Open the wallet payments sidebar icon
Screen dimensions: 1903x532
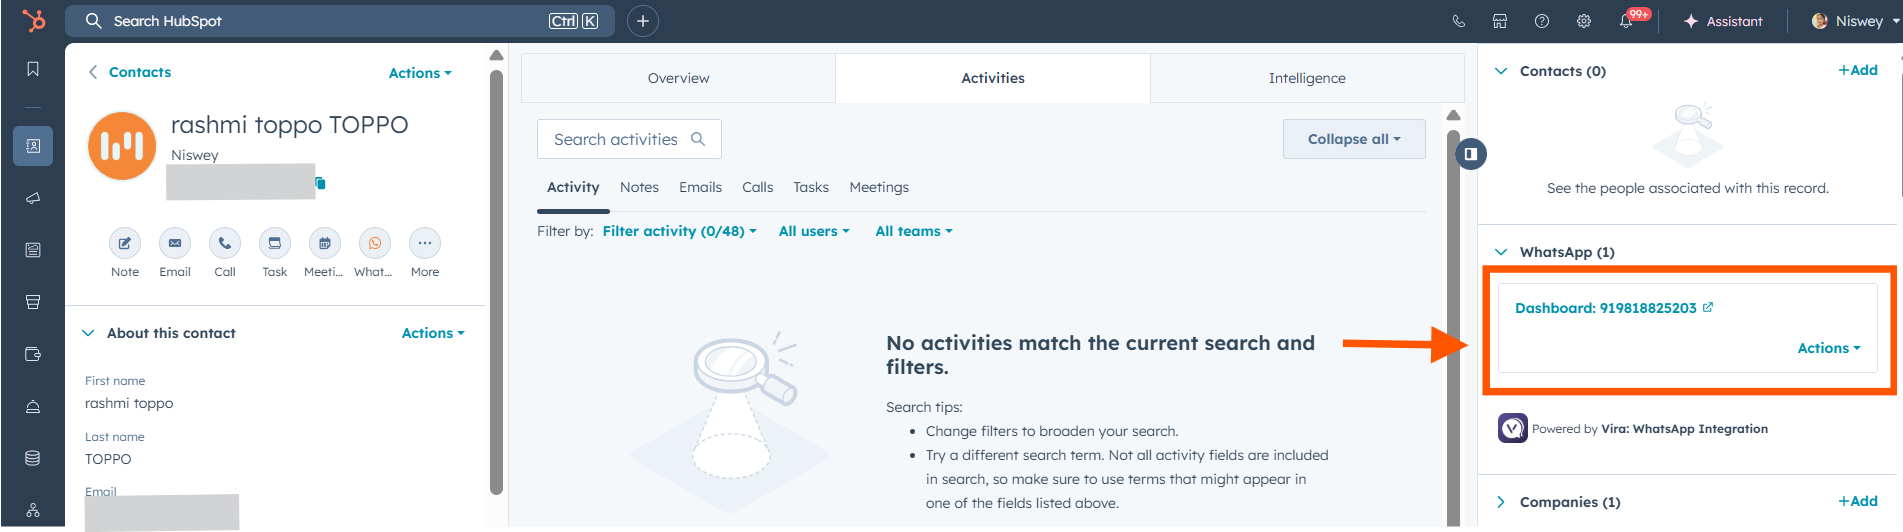coord(33,354)
